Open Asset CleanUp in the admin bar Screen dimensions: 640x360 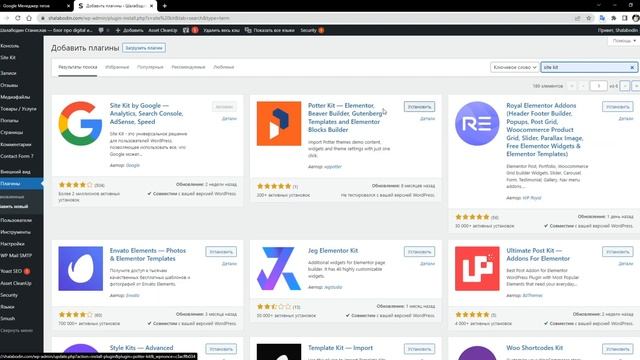point(162,30)
